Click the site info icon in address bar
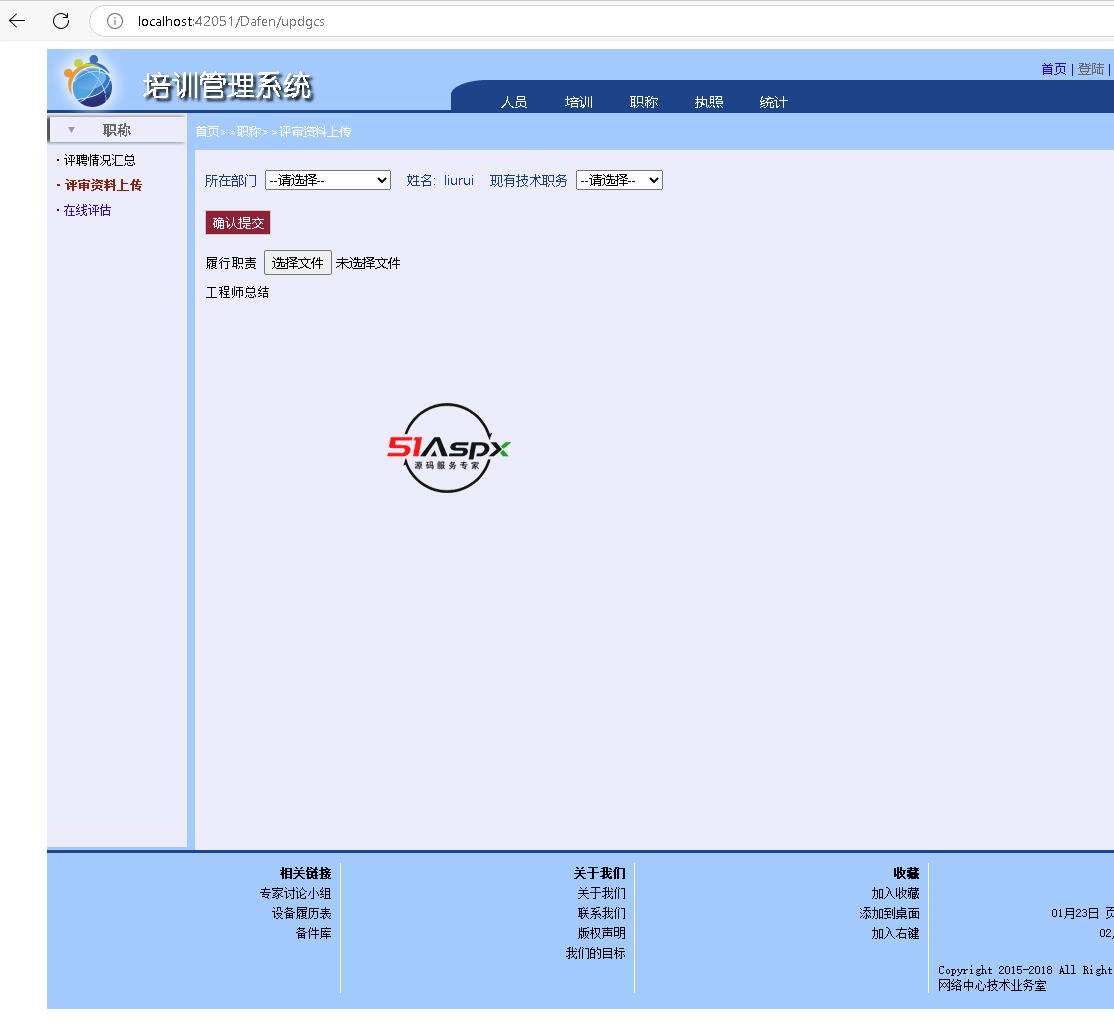1114x1025 pixels. tap(115, 21)
